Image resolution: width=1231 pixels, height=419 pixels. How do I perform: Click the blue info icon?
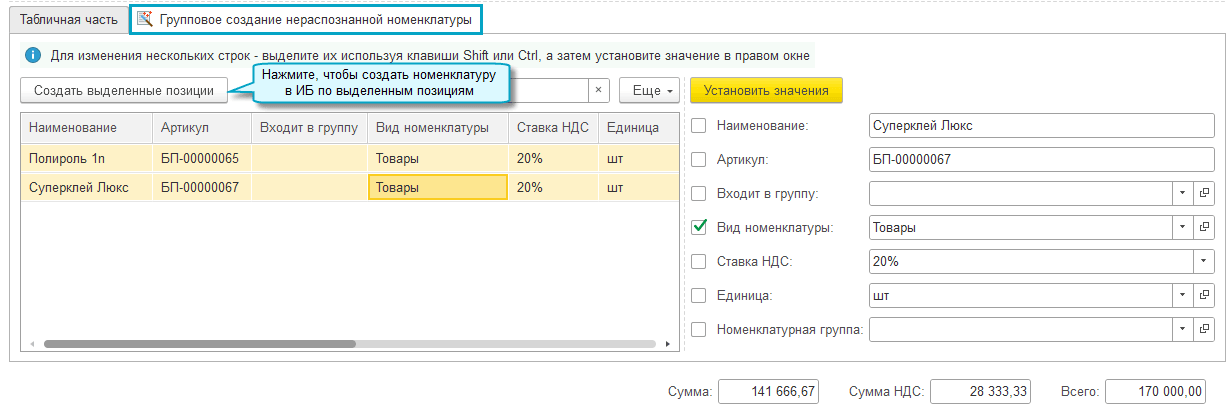coord(33,55)
